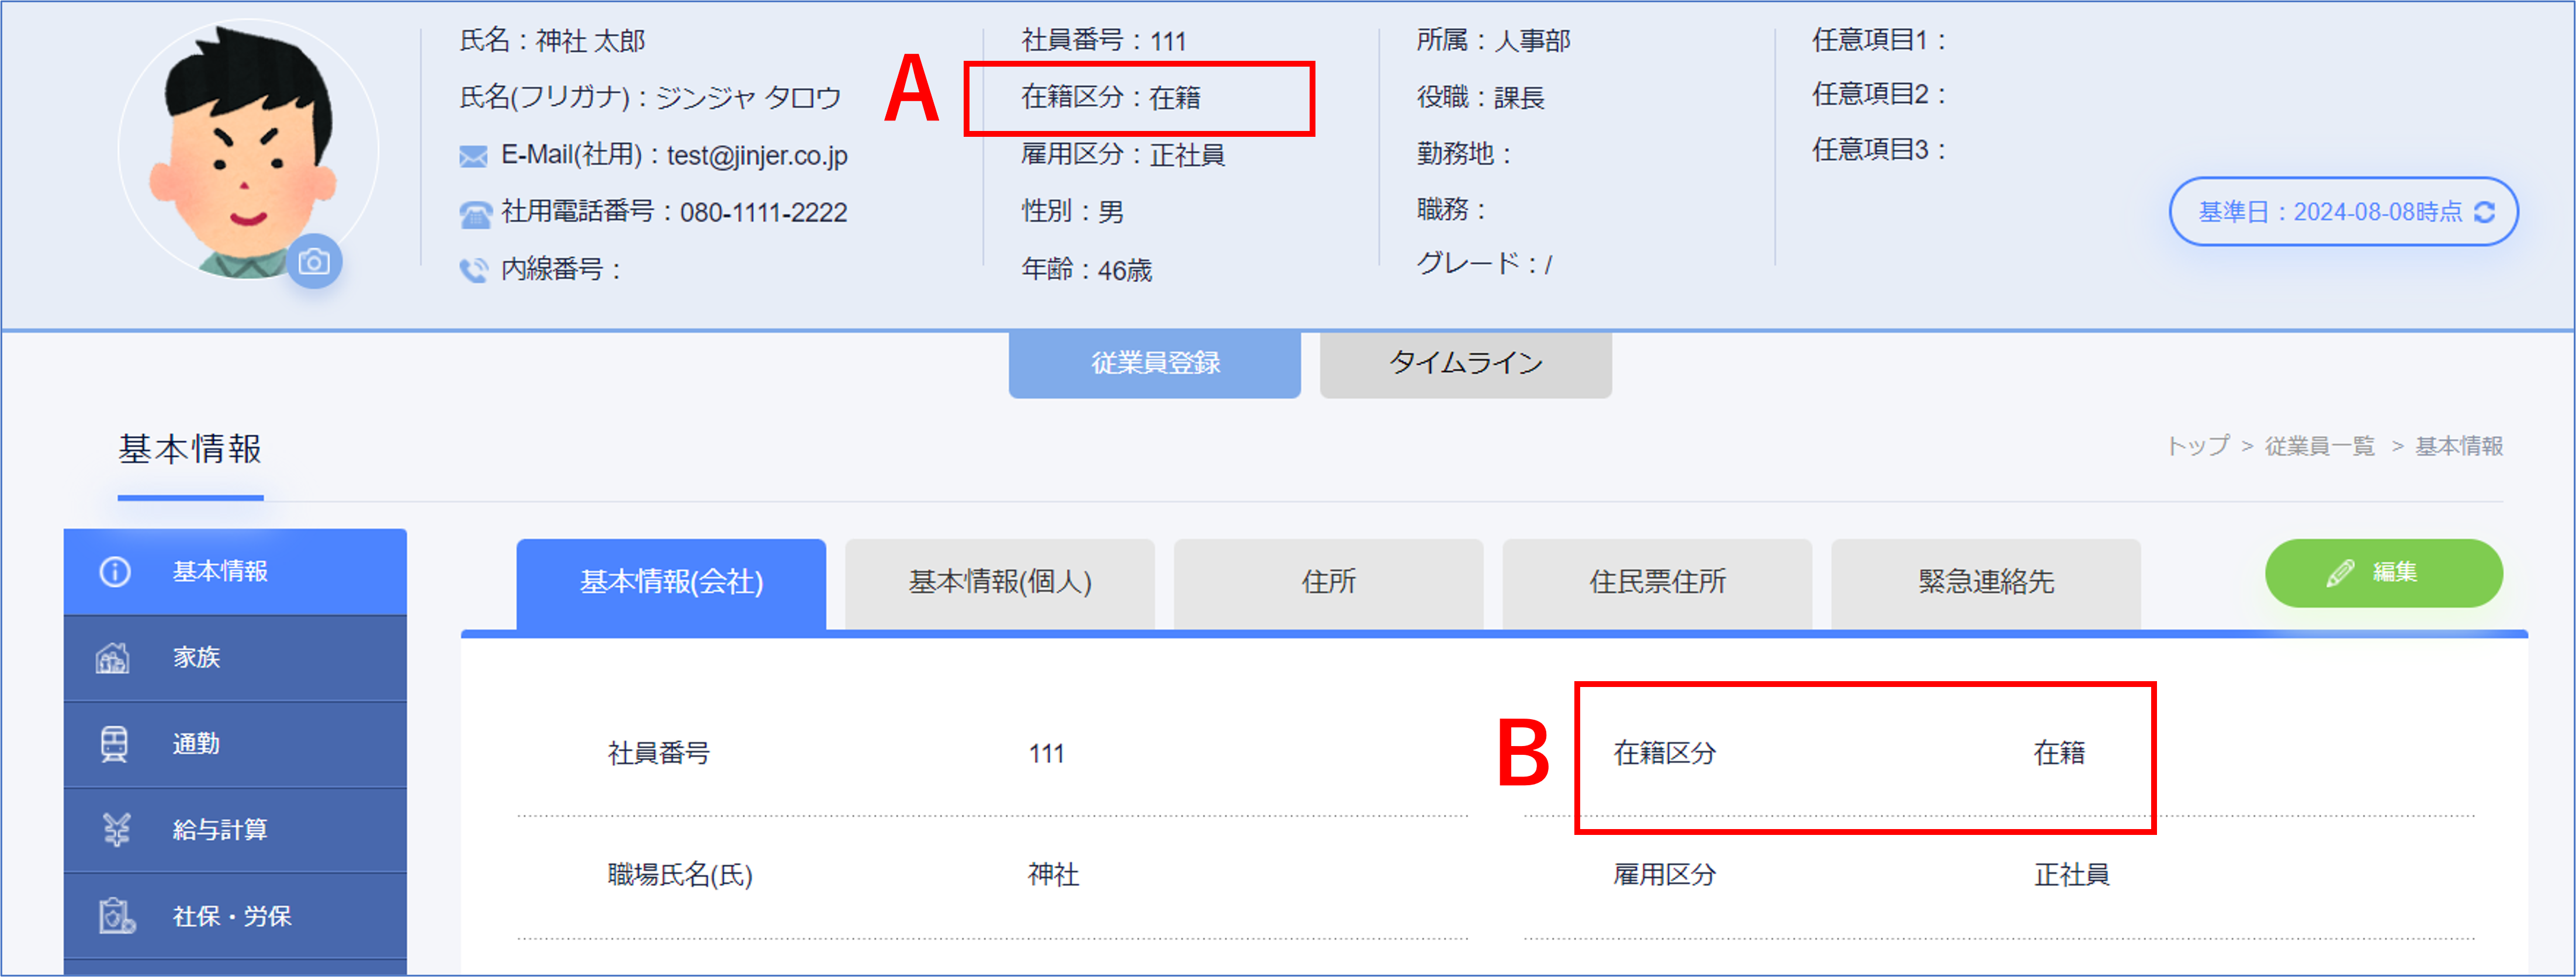Switch to the タイムライン tab
The height and width of the screenshot is (977, 2576).
click(x=1465, y=364)
